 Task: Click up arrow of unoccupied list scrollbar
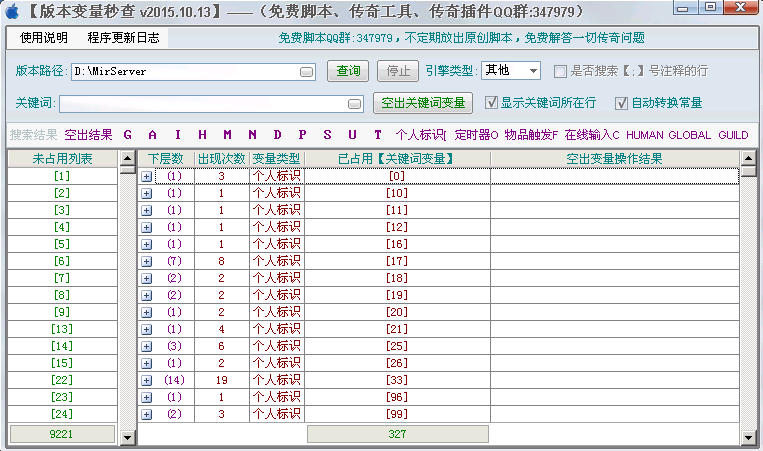point(127,158)
